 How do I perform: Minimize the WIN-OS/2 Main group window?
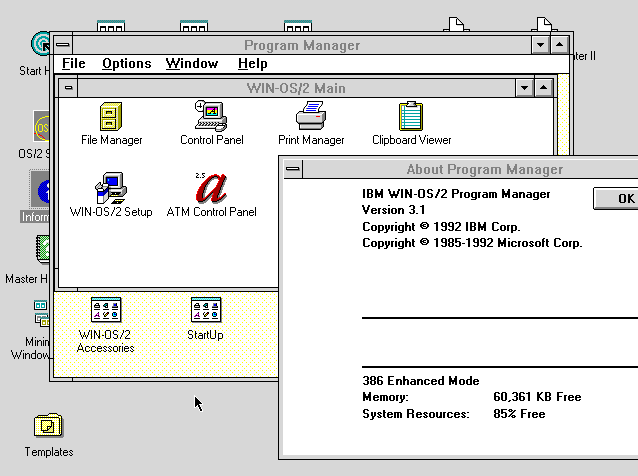525,88
